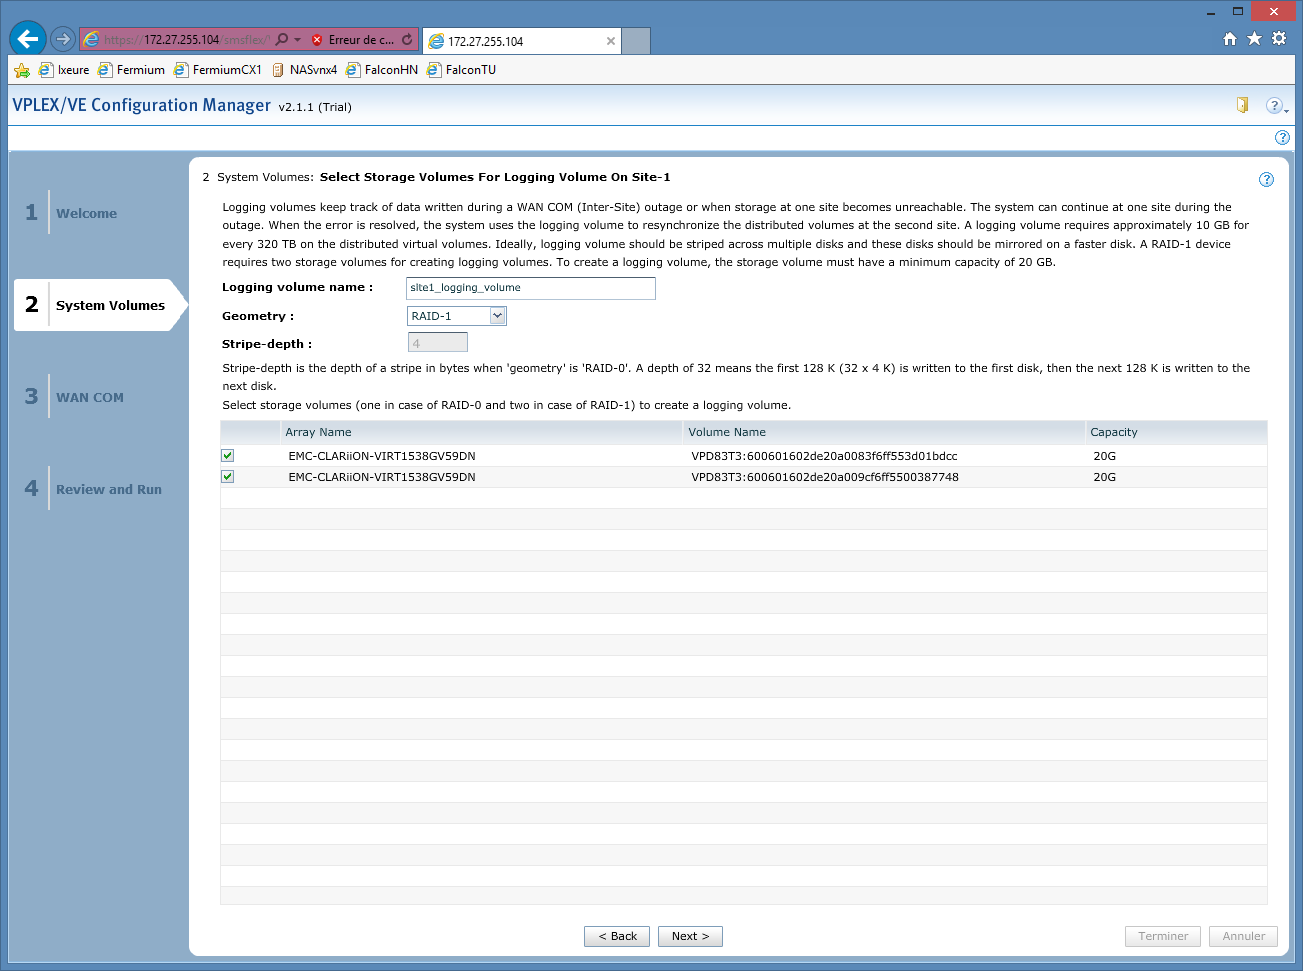
Task: Click the browser back arrow button
Action: pyautogui.click(x=27, y=39)
